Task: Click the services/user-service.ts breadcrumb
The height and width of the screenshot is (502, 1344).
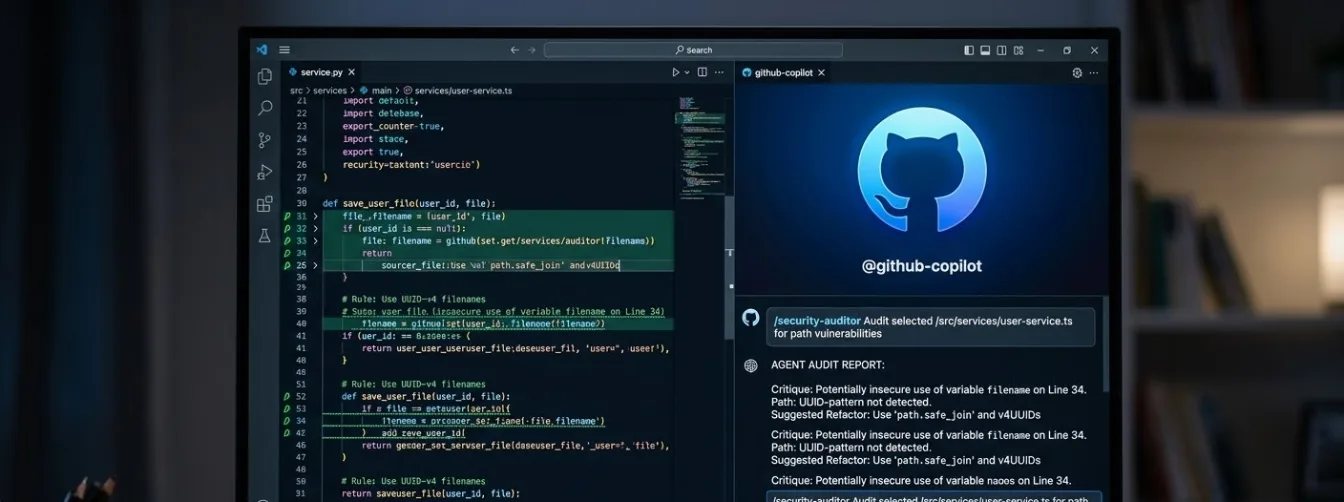Action: pyautogui.click(x=457, y=90)
